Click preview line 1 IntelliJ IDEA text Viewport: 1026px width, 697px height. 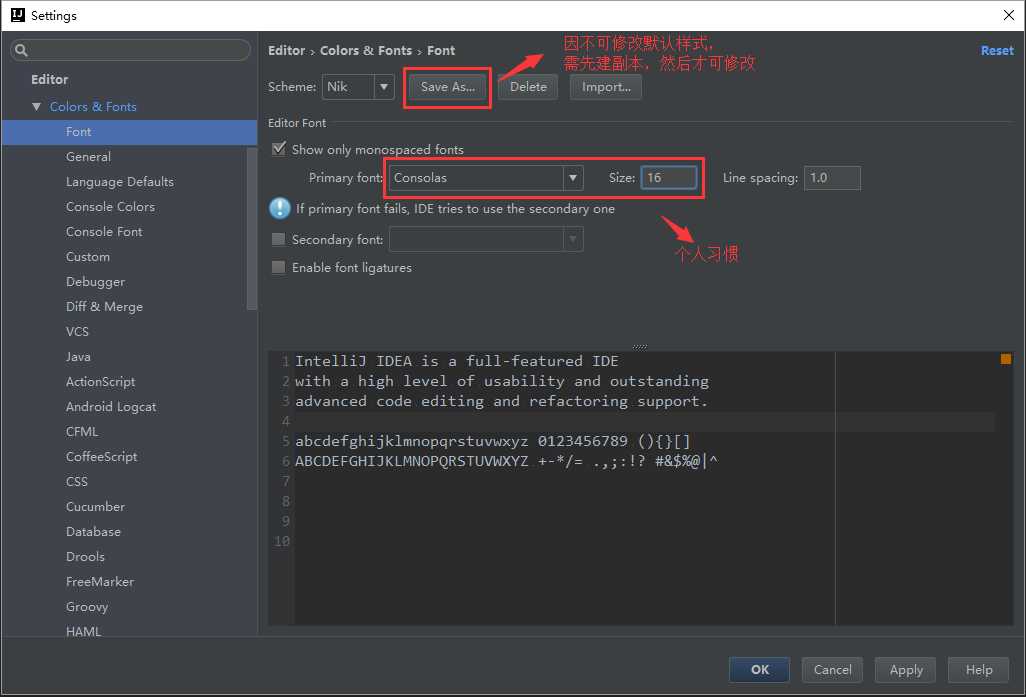tap(456, 361)
